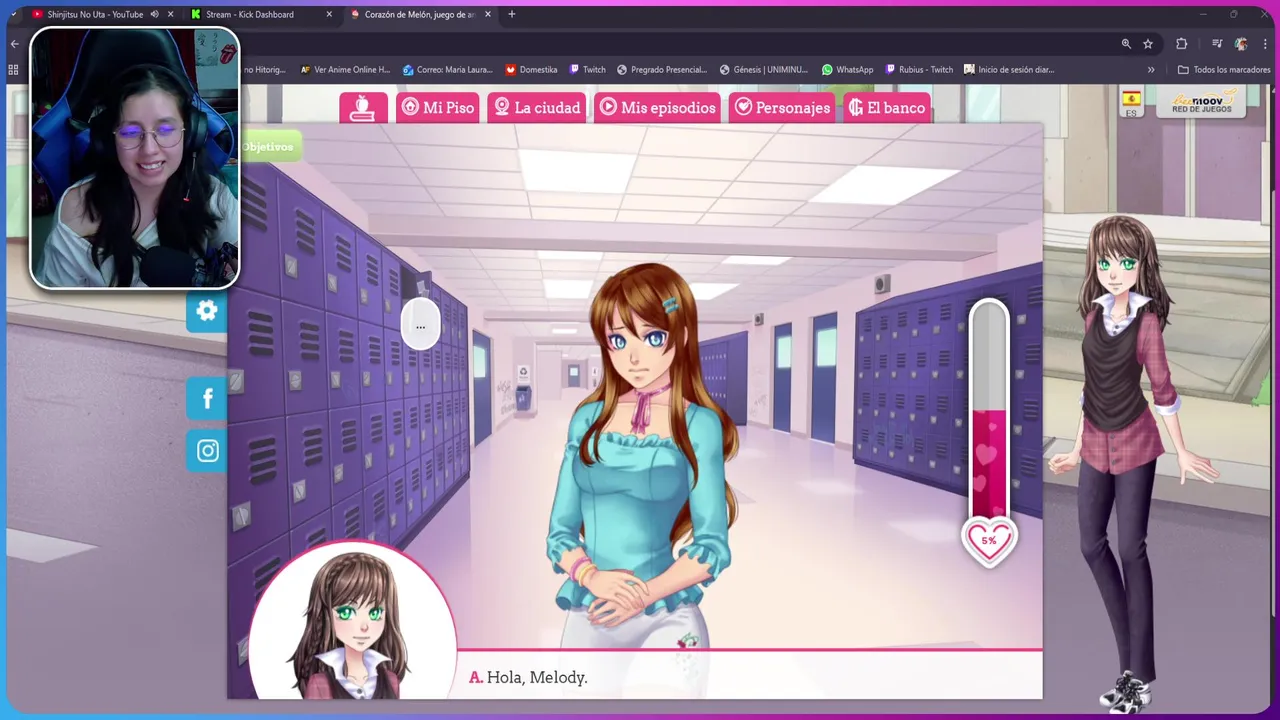This screenshot has height=720, width=1280.
Task: Open the game home apple-and-book icon
Action: tap(363, 108)
